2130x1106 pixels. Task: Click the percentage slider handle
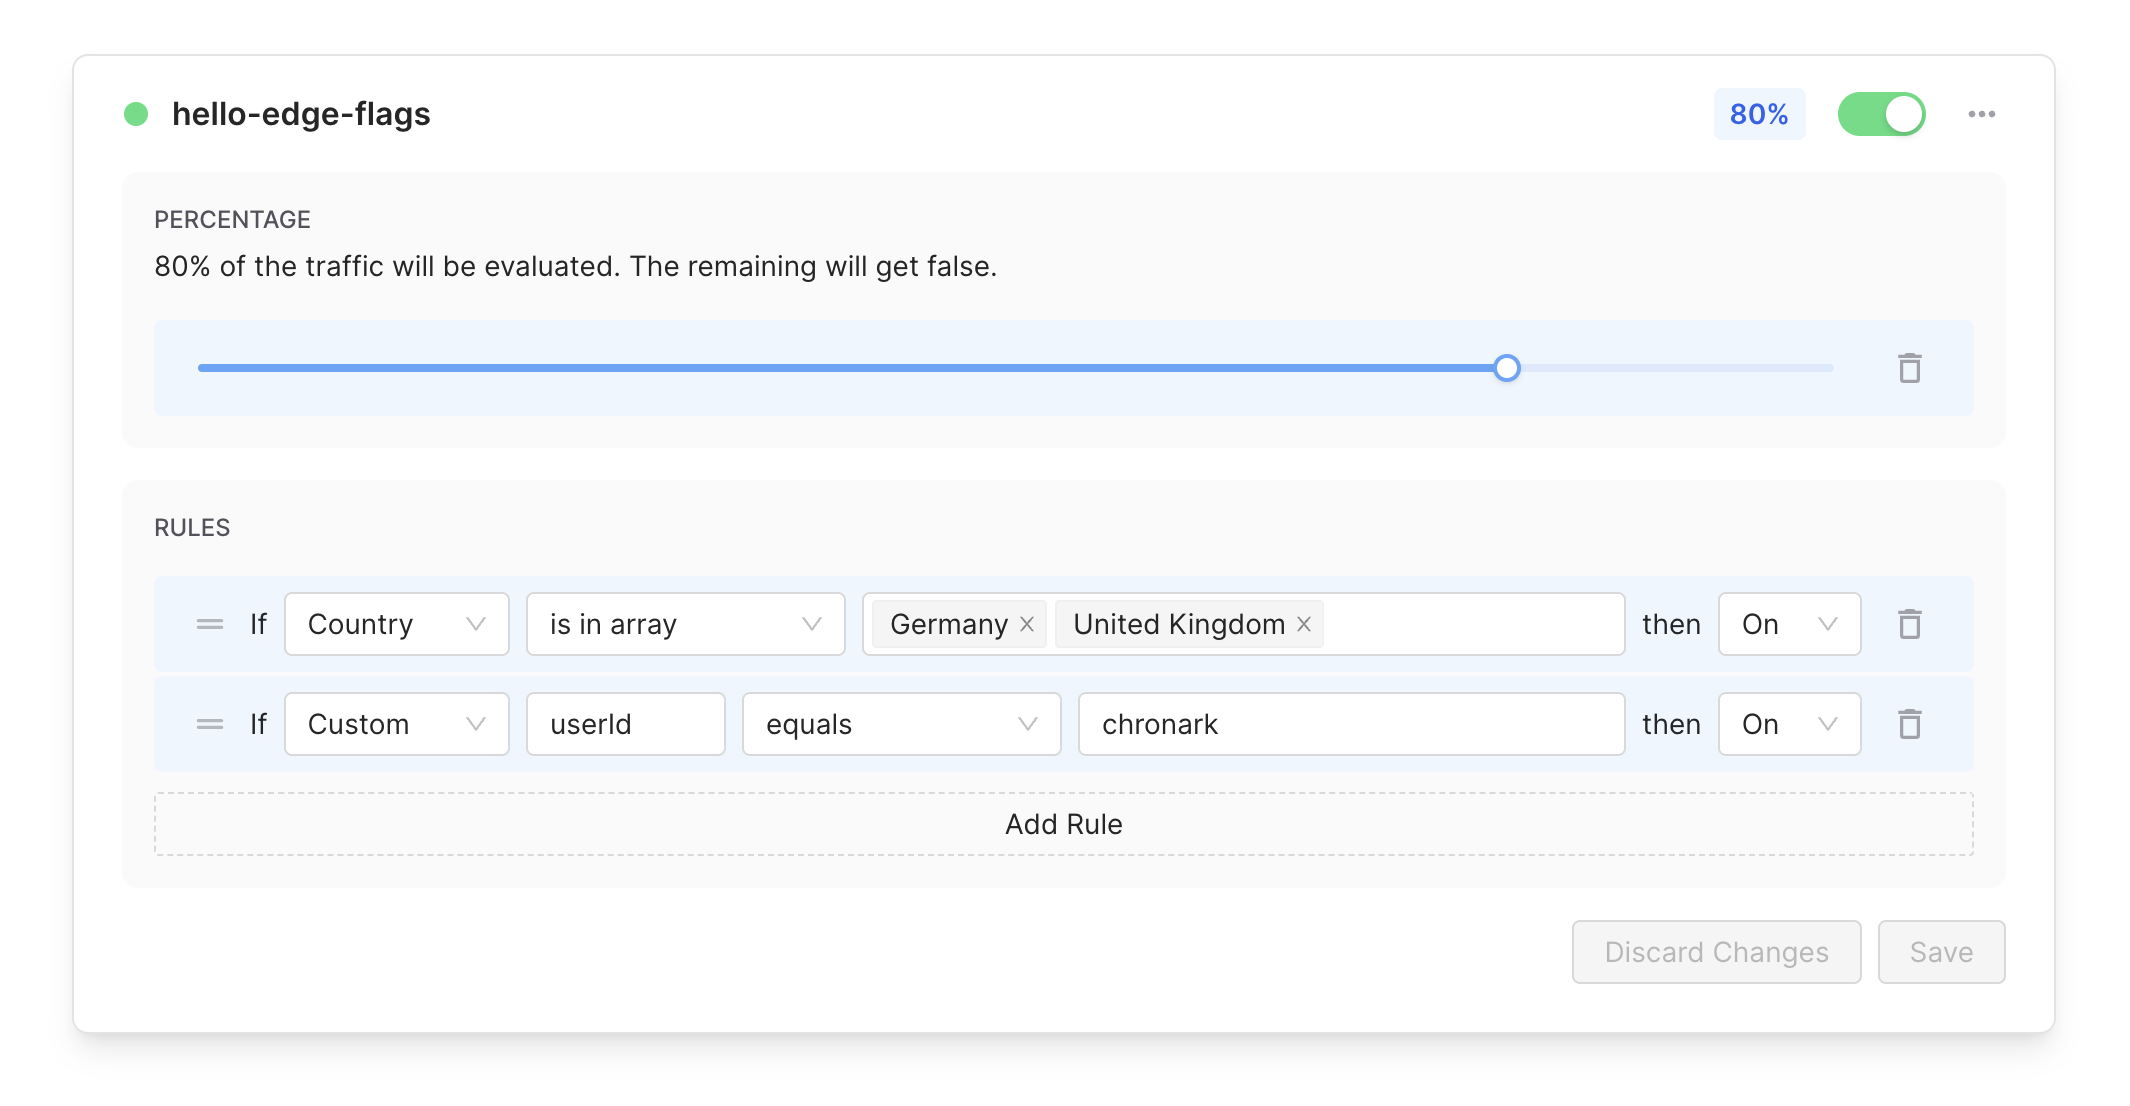coord(1507,368)
